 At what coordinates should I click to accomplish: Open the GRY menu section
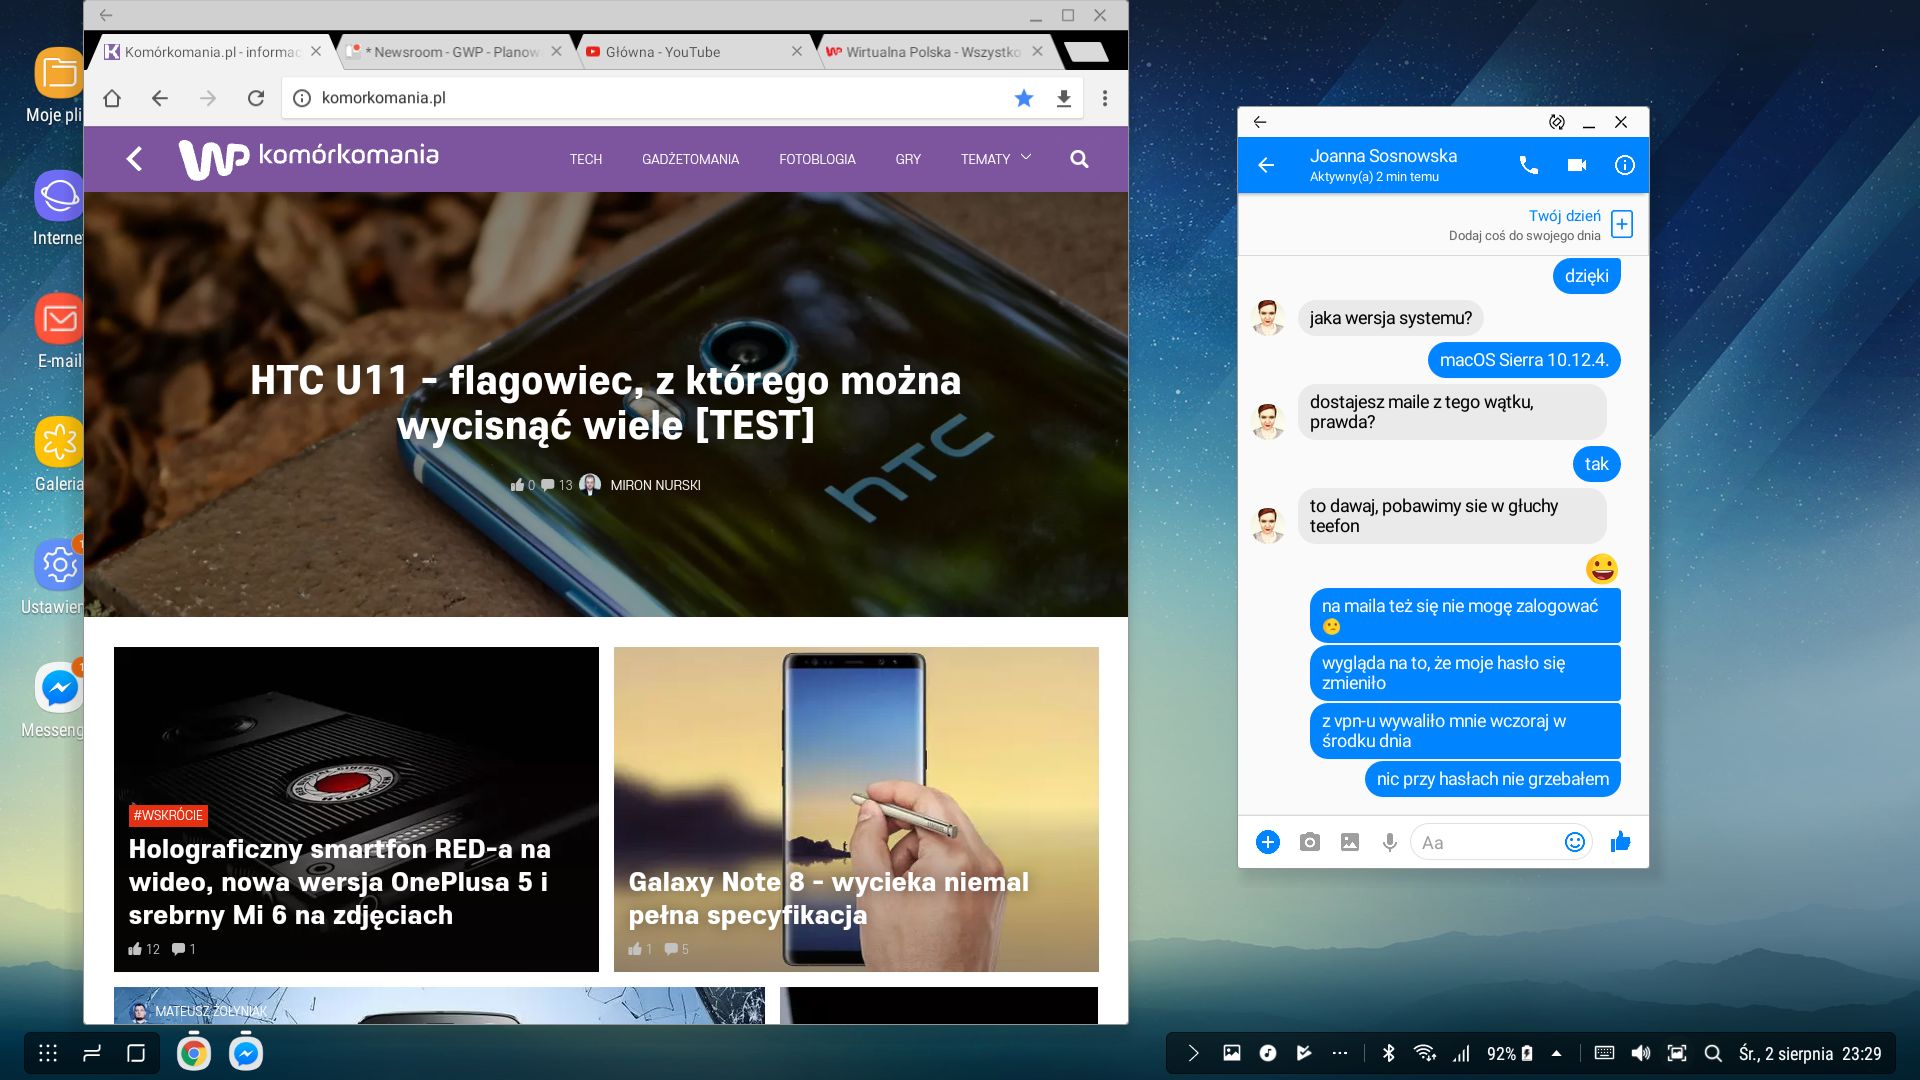pos(908,159)
